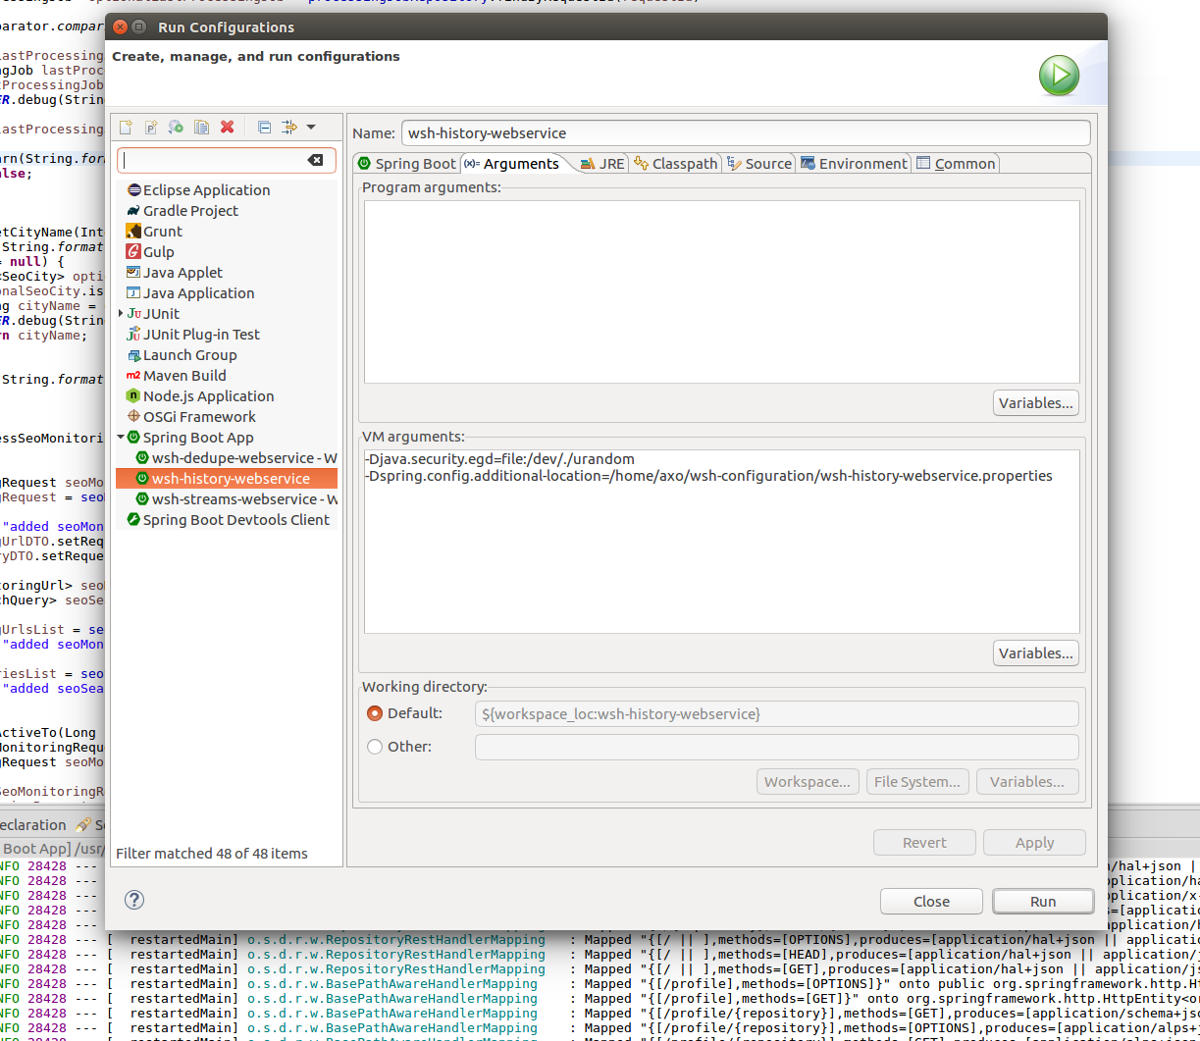Switch to the Classpath tab
This screenshot has height=1041, width=1200.
(x=675, y=164)
